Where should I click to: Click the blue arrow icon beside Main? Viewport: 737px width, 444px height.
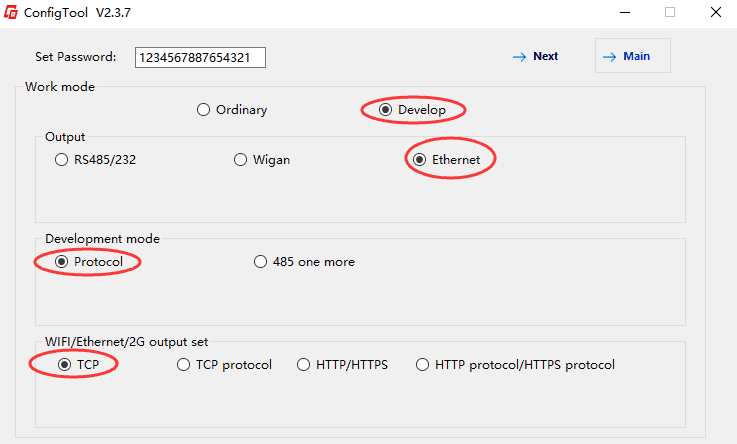click(x=609, y=57)
